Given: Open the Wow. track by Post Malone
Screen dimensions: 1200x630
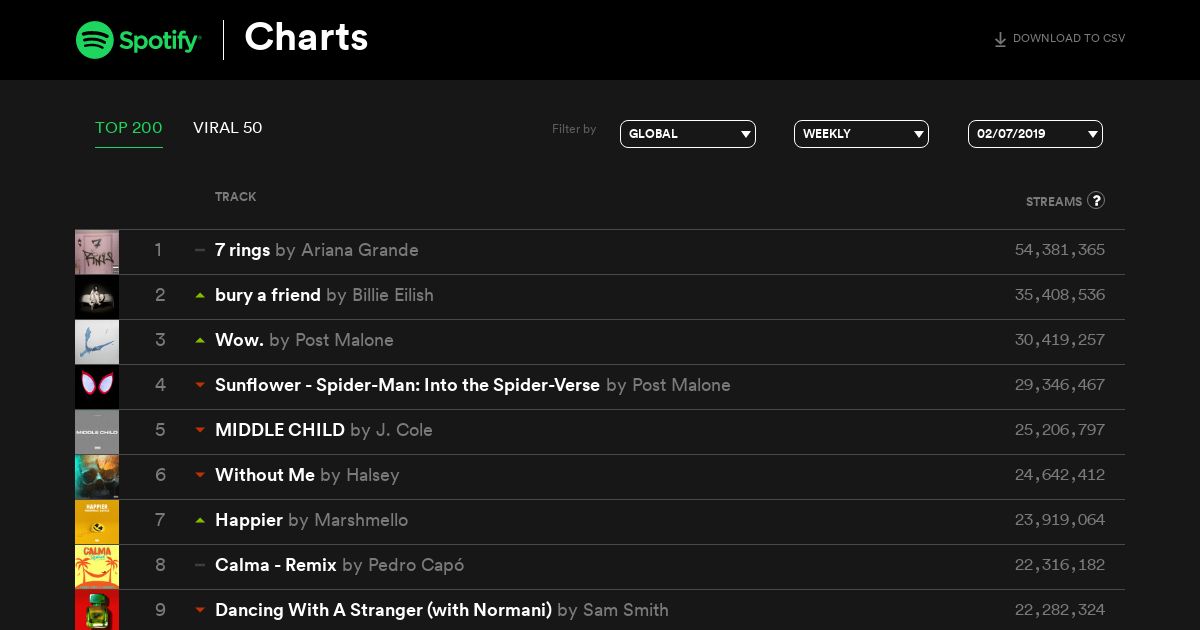Looking at the screenshot, I should [239, 340].
